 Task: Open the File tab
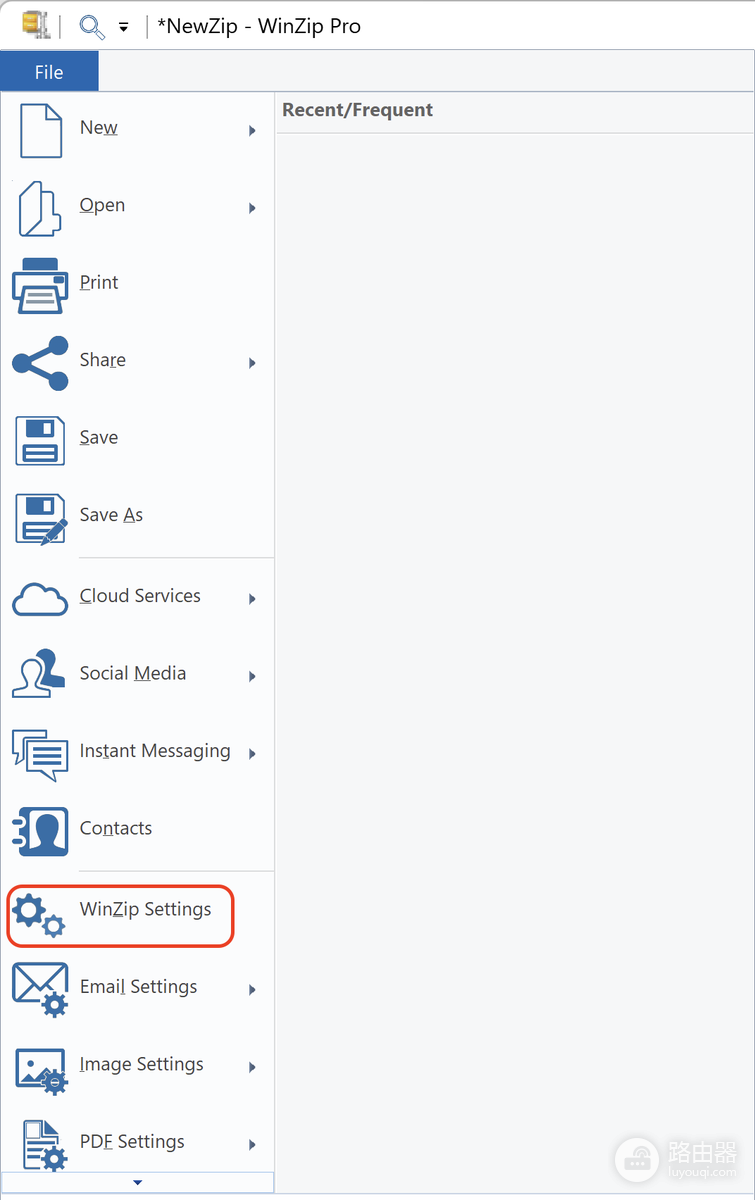point(49,72)
